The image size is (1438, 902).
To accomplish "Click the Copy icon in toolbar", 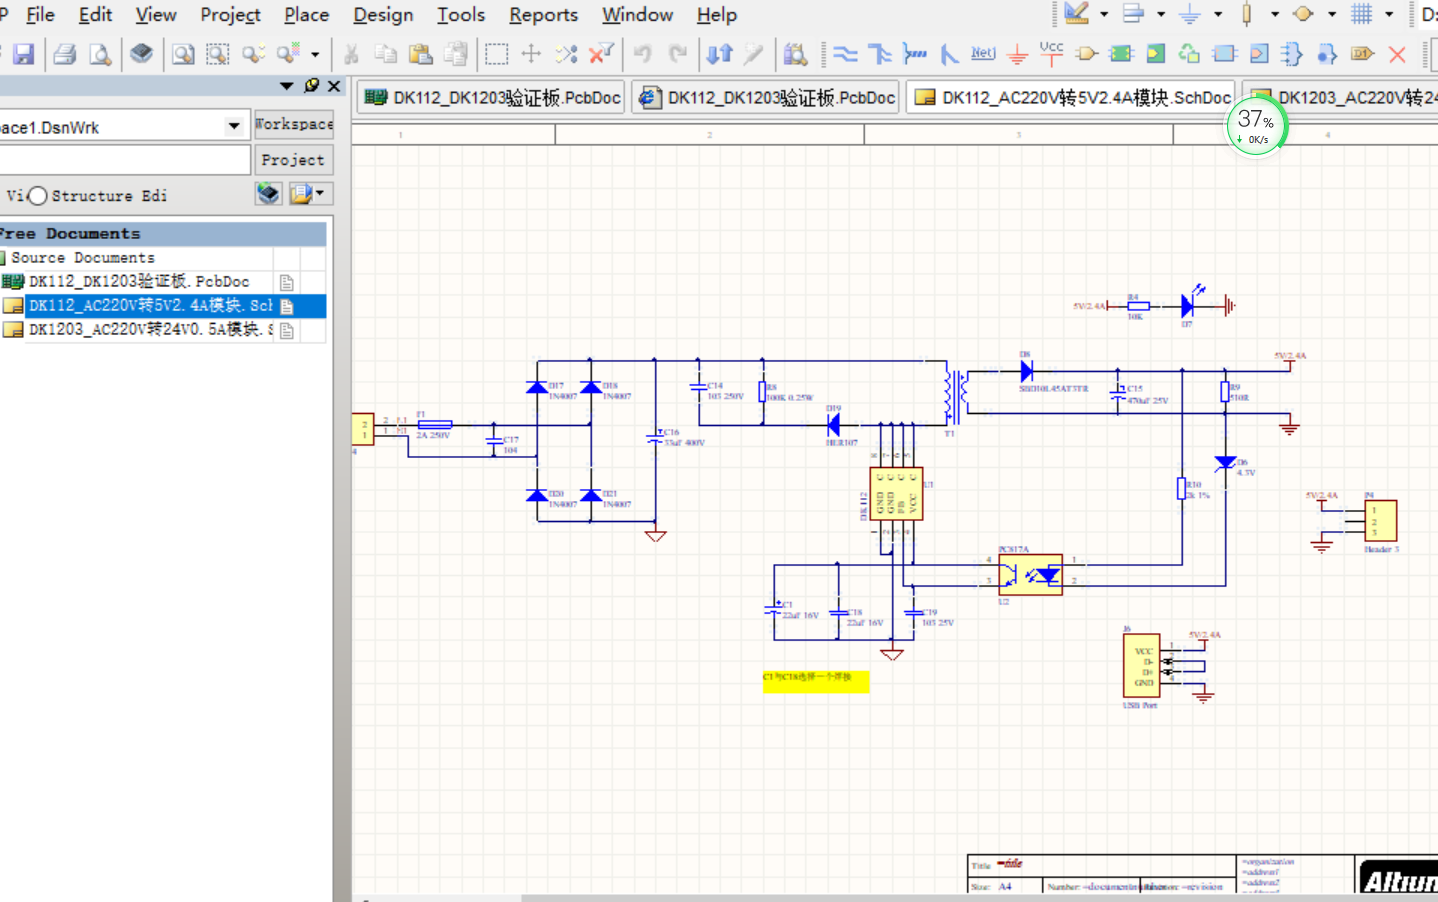I will point(386,54).
